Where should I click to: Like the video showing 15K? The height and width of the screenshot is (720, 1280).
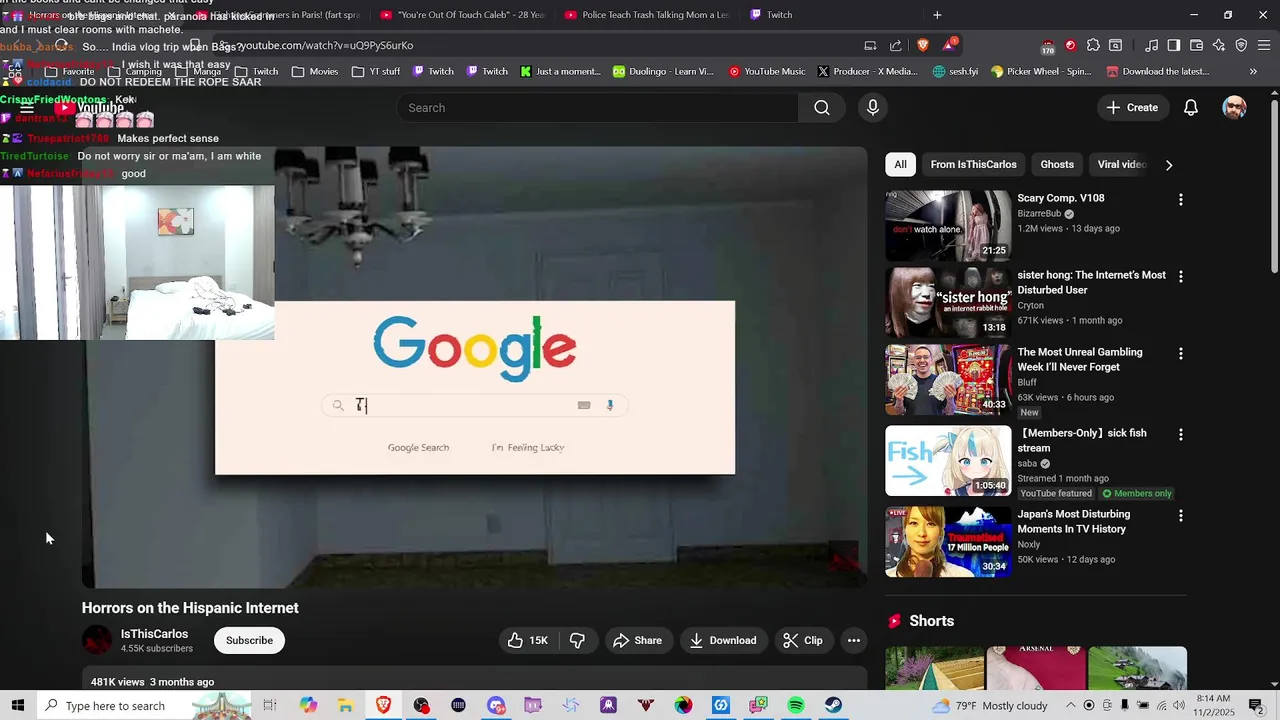click(528, 640)
